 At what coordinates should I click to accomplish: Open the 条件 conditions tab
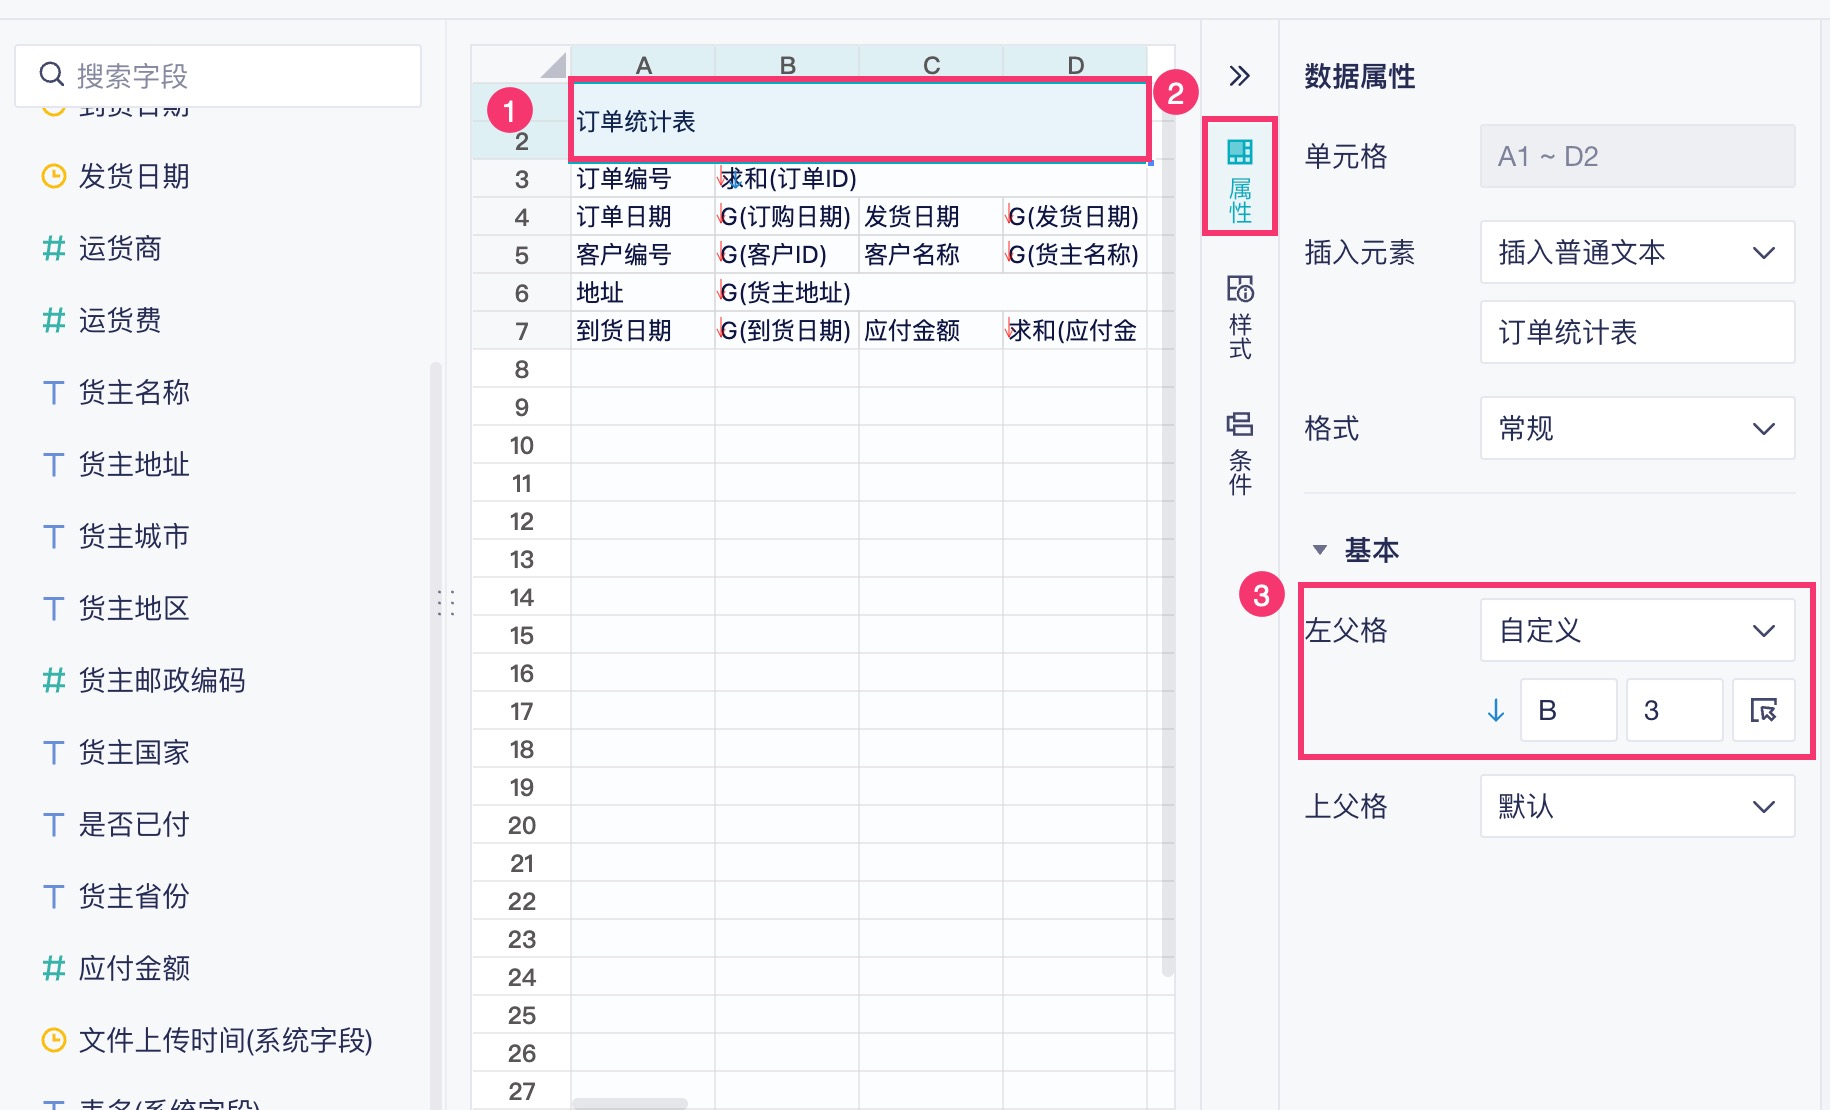(1240, 452)
